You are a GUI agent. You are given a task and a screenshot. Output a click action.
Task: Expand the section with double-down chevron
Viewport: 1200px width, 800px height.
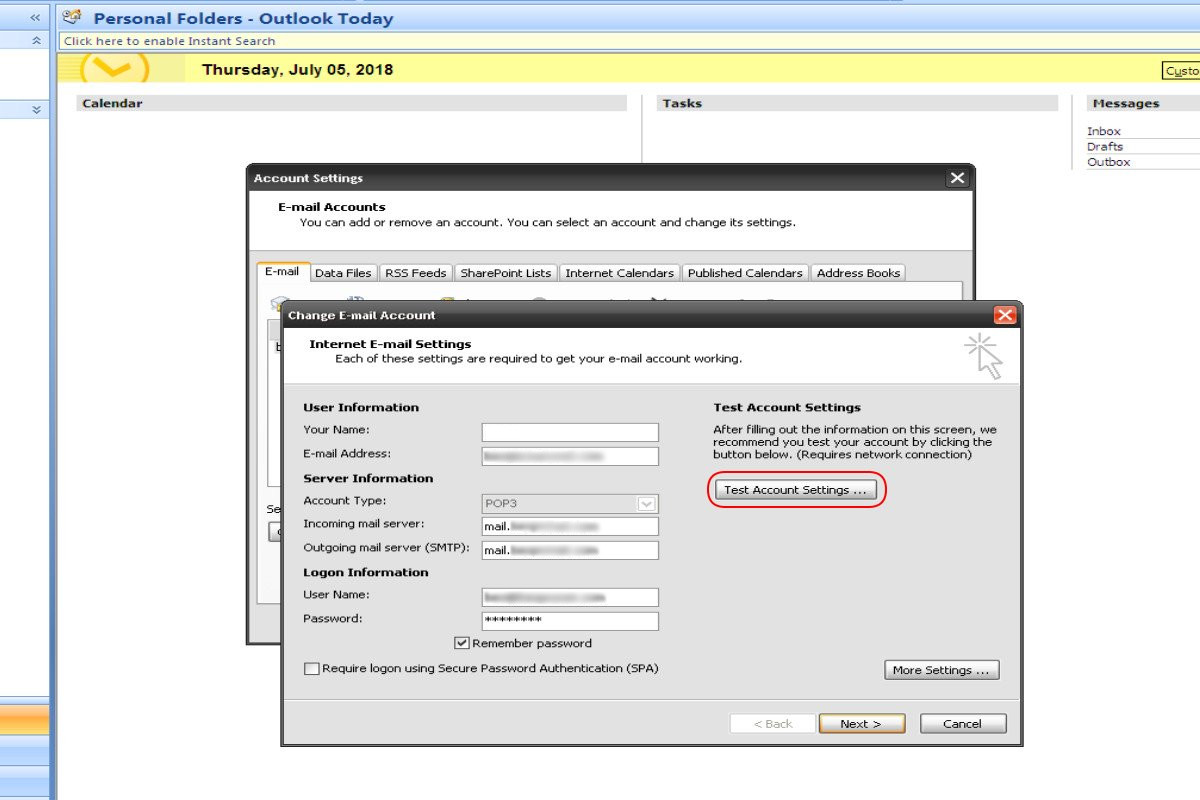[x=37, y=110]
